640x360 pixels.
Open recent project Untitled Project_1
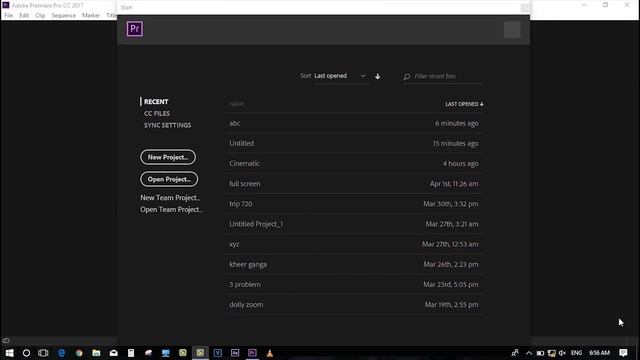(x=353, y=224)
